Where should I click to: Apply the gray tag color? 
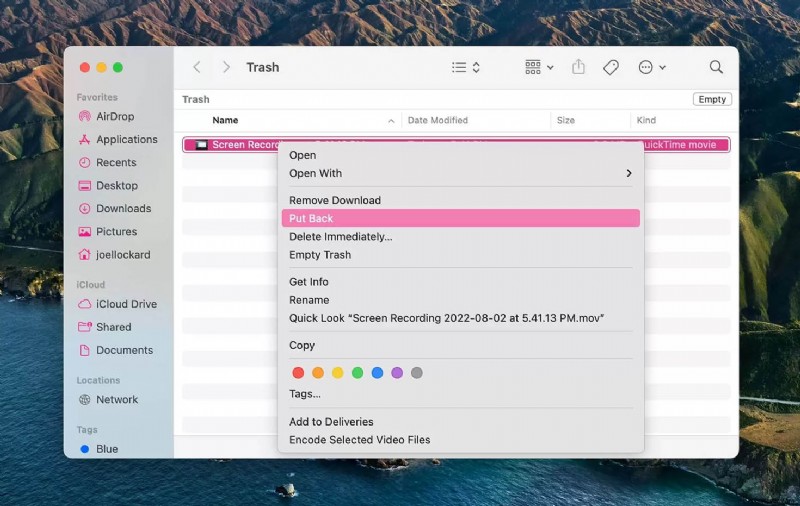click(417, 373)
